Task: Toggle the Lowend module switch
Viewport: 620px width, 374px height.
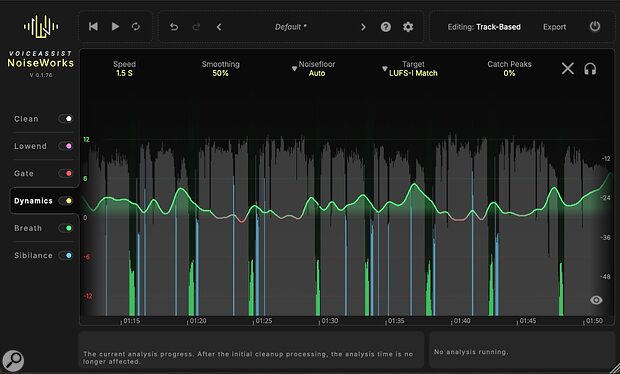Action: tap(66, 146)
